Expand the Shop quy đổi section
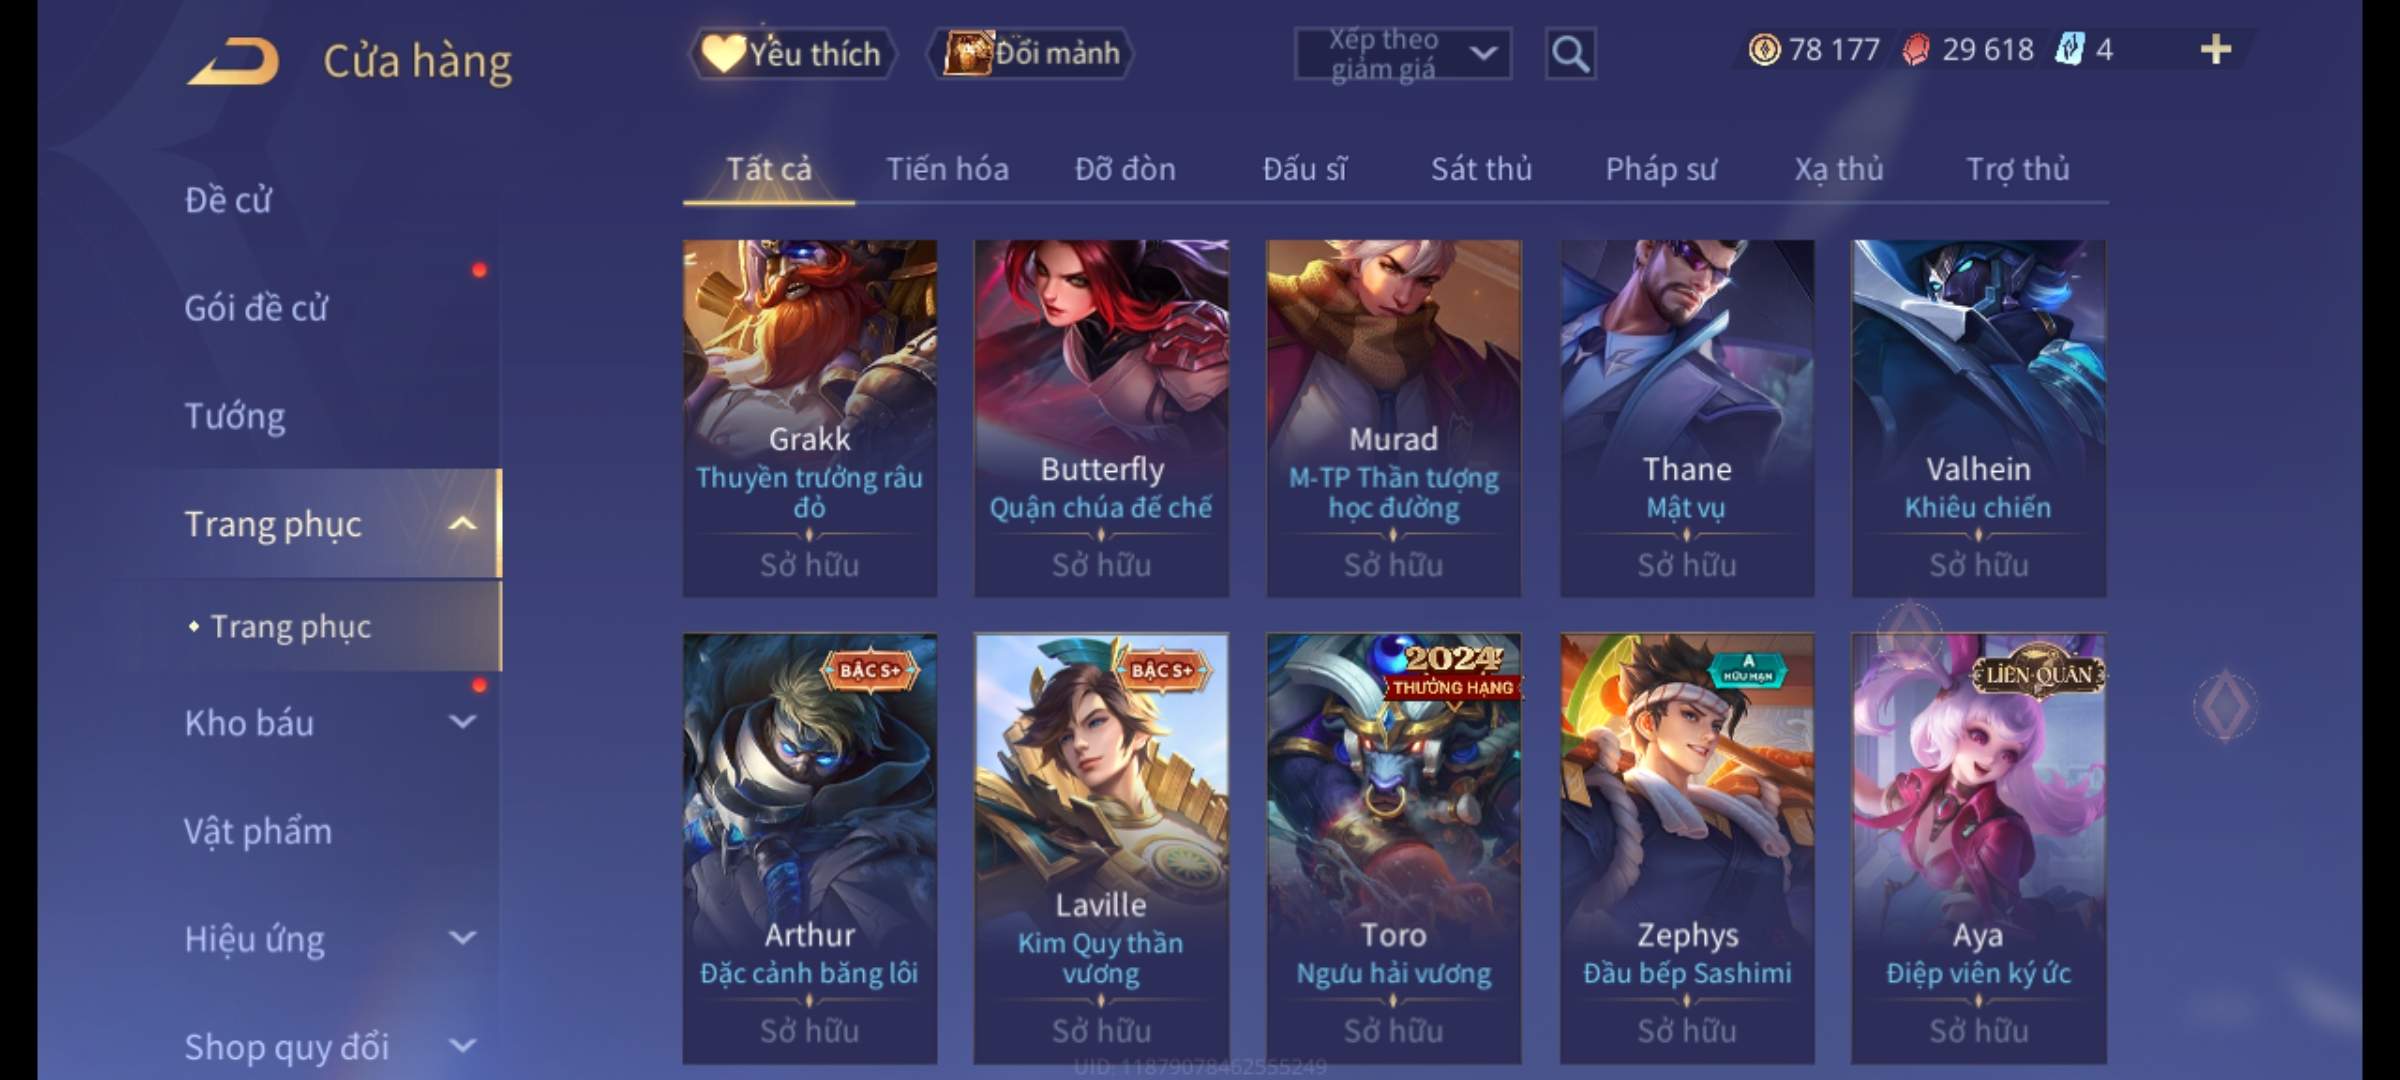Screen dimensions: 2400x1080 tap(462, 1046)
